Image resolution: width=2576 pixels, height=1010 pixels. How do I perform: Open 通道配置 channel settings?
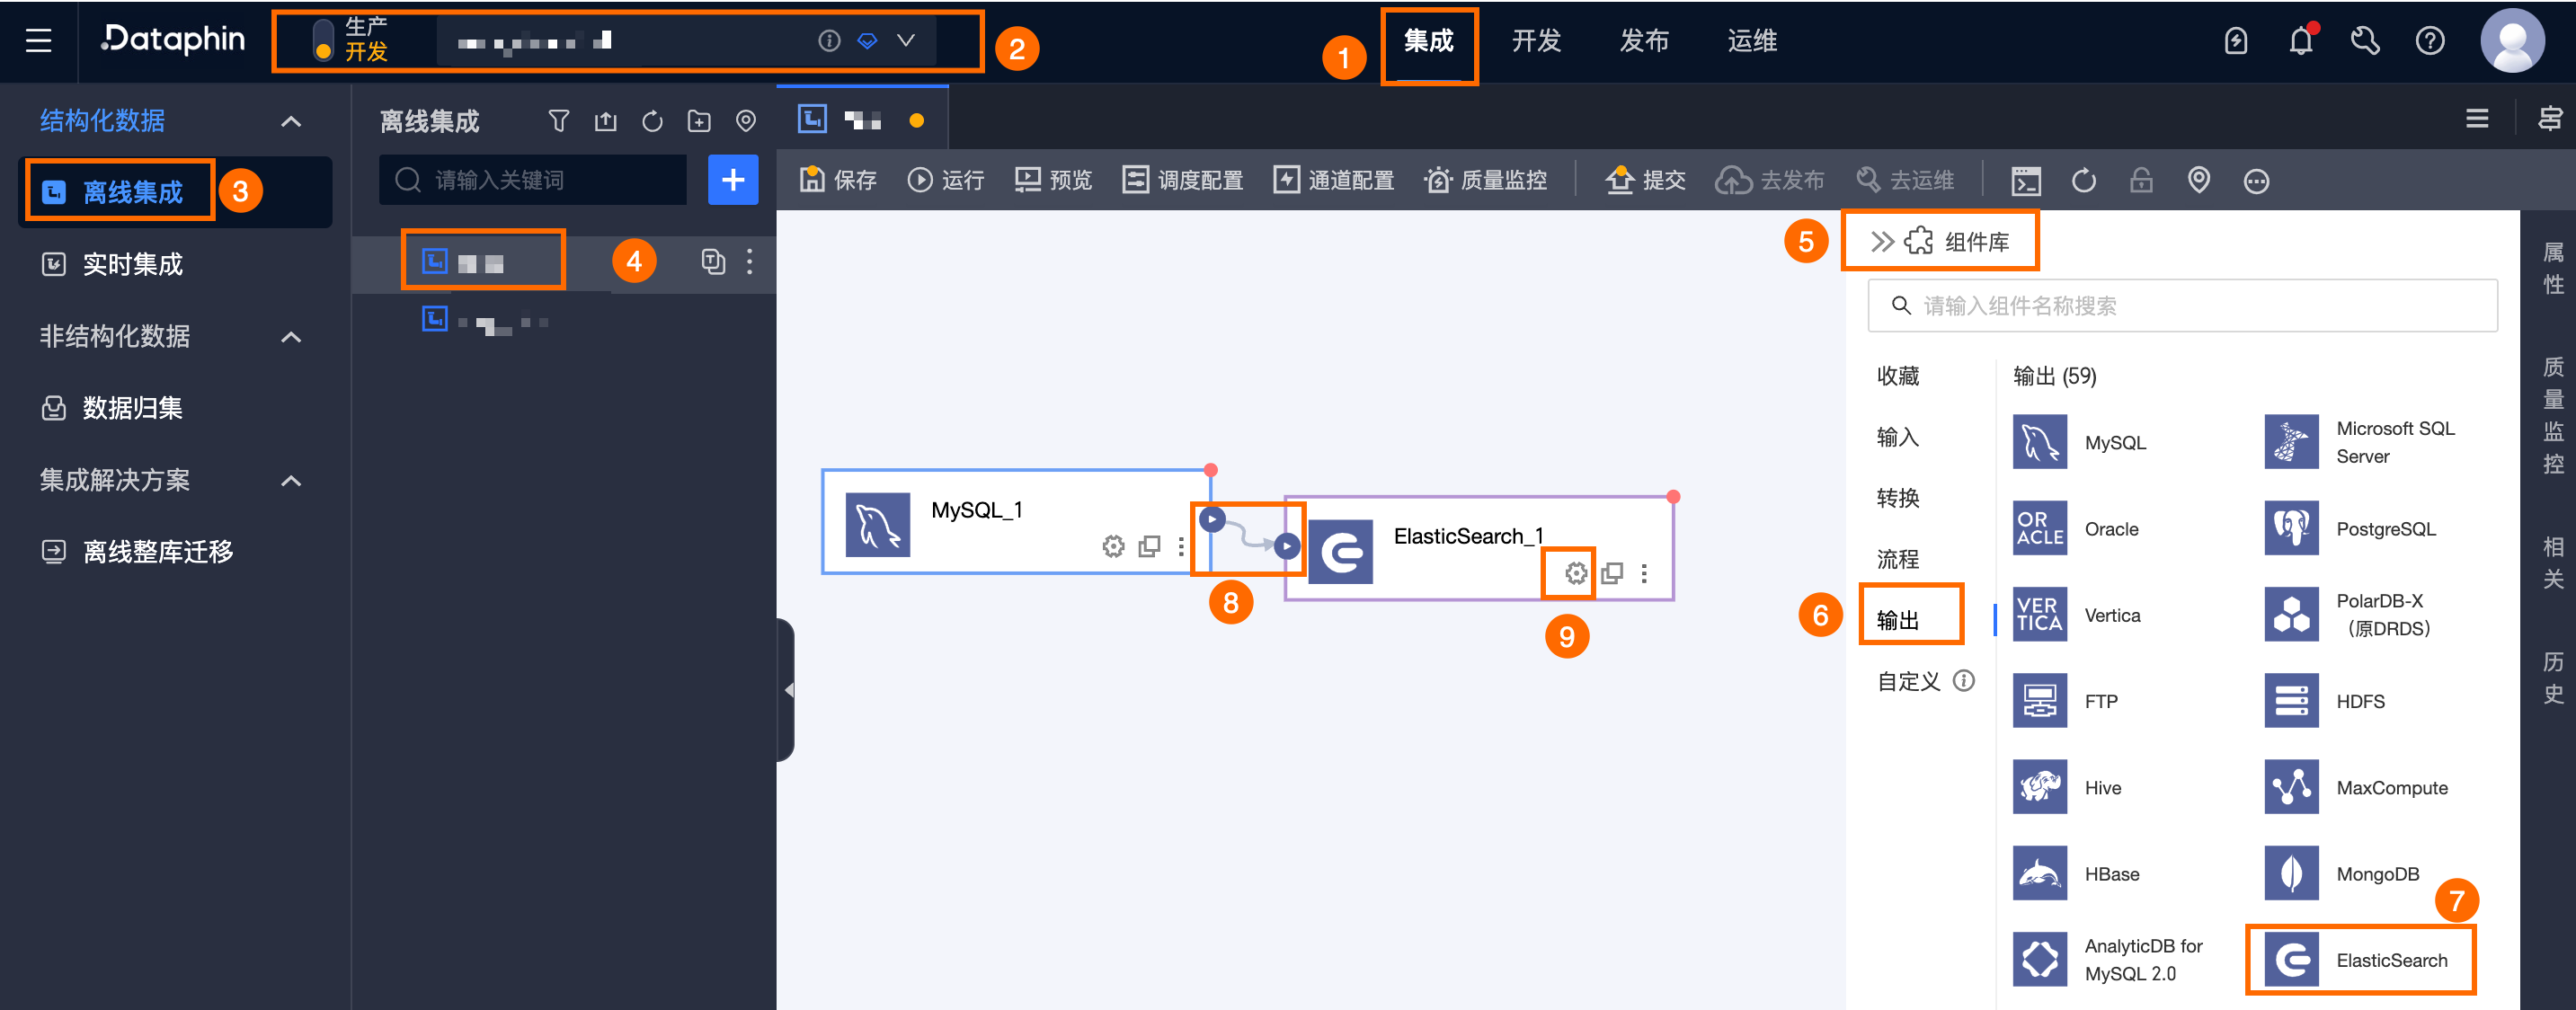(x=1333, y=180)
